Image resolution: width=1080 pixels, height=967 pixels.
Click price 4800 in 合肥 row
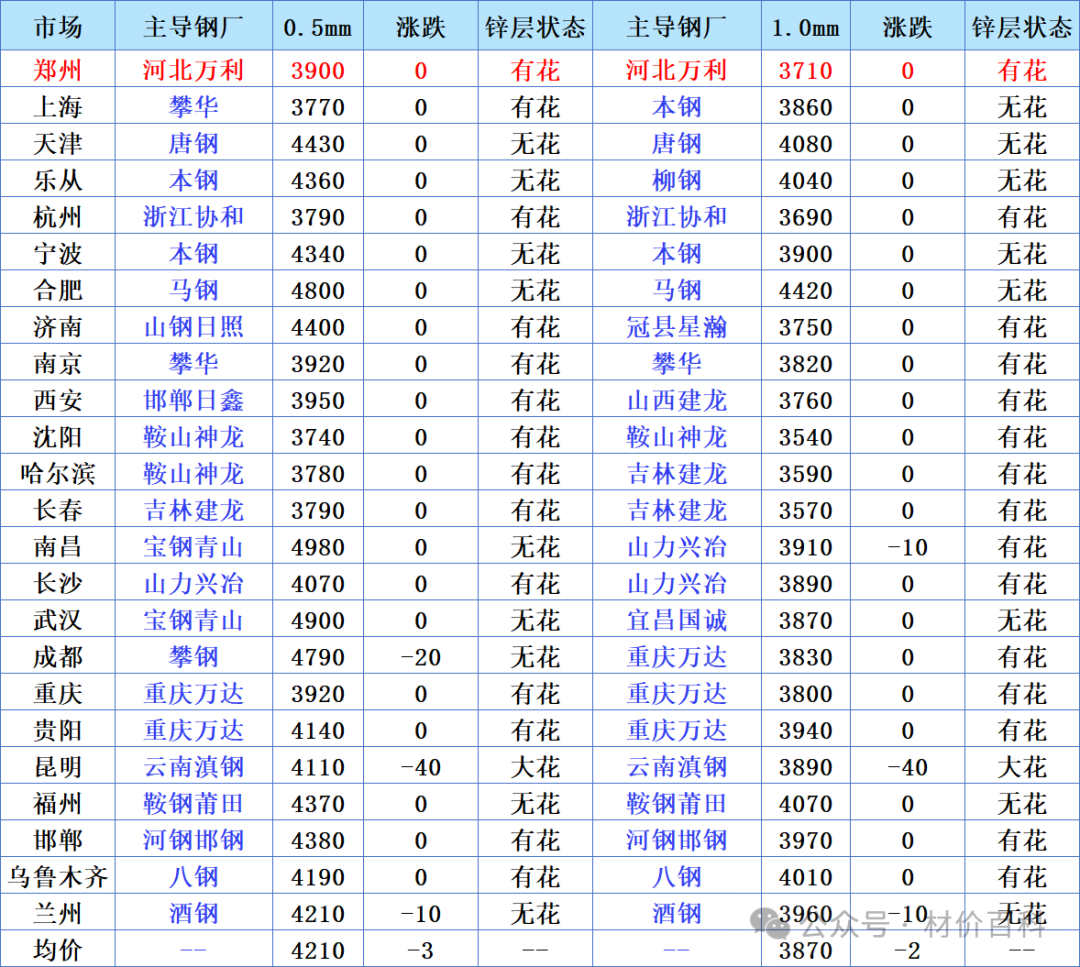point(318,291)
